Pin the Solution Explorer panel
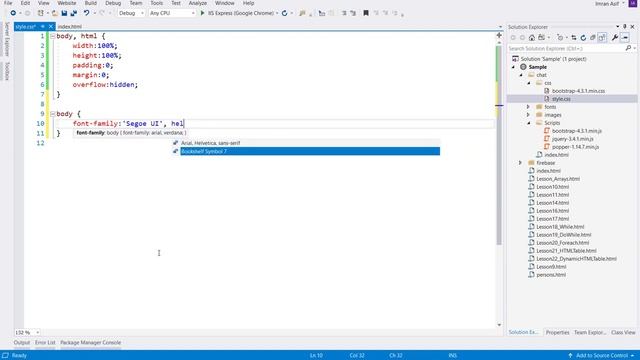640x360 pixels. point(624,27)
